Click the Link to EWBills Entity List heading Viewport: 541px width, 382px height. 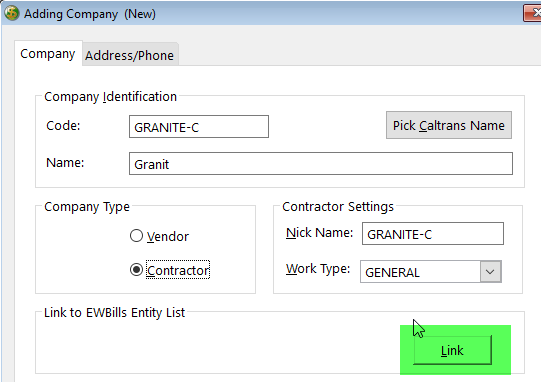(115, 313)
